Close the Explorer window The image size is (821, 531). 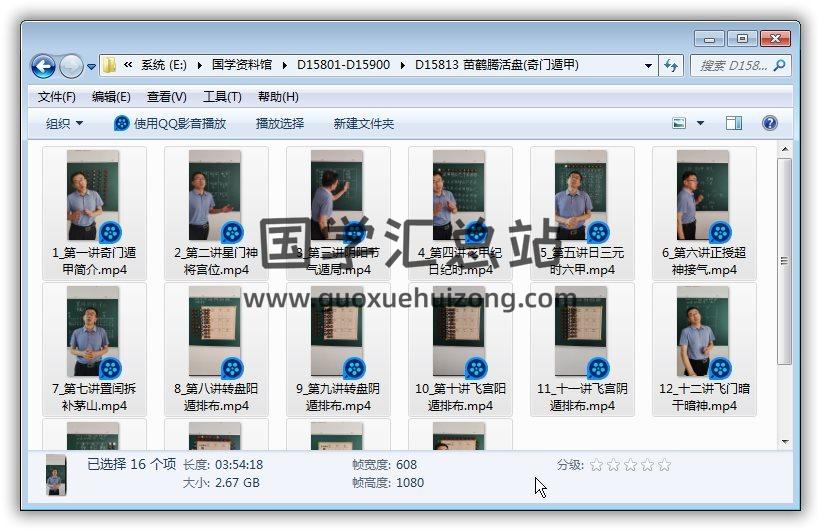click(775, 39)
